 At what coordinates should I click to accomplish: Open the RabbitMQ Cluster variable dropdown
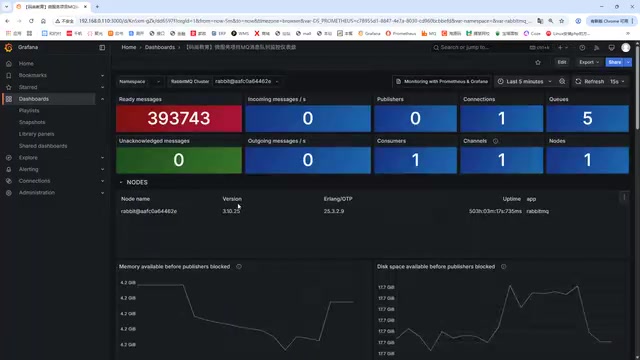click(246, 82)
